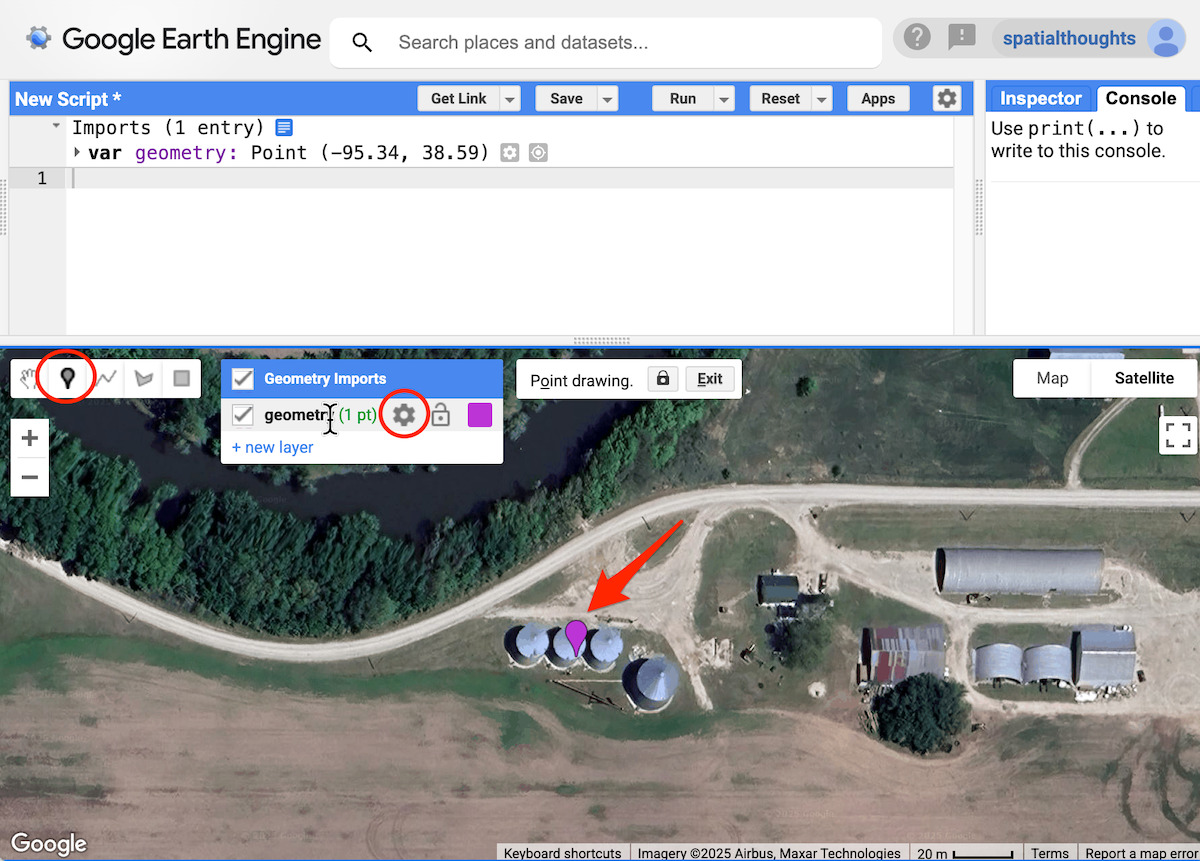Add a new geometry layer
This screenshot has height=861, width=1200.
(272, 447)
